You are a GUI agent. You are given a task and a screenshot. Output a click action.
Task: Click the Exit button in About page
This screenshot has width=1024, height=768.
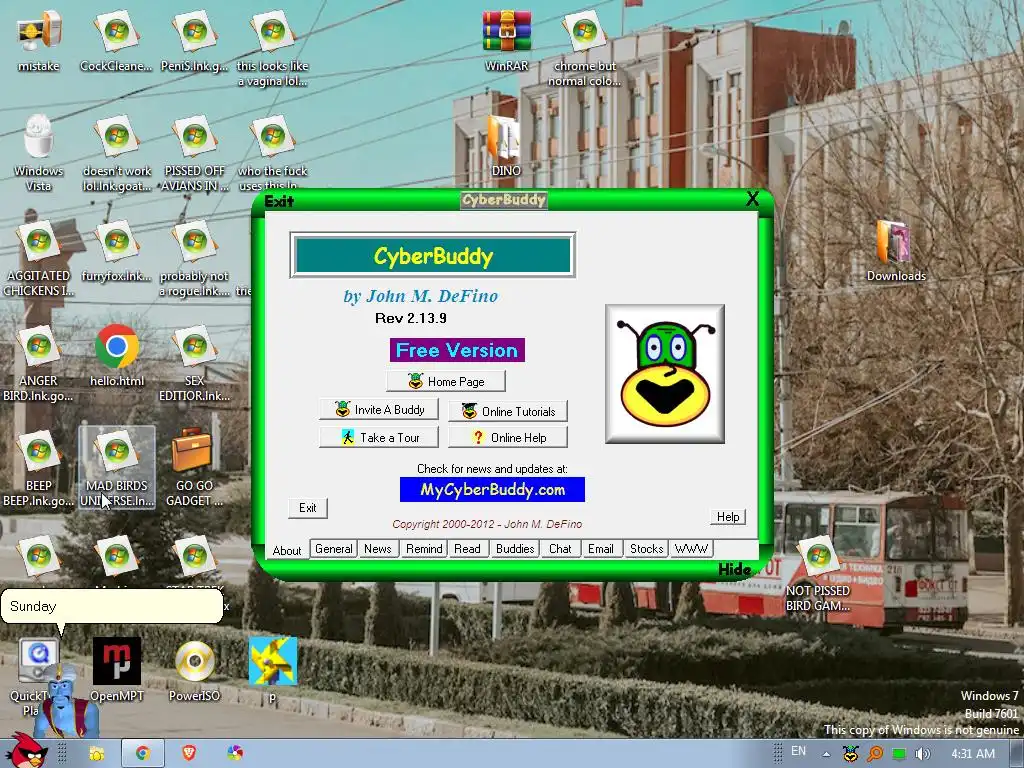(308, 508)
